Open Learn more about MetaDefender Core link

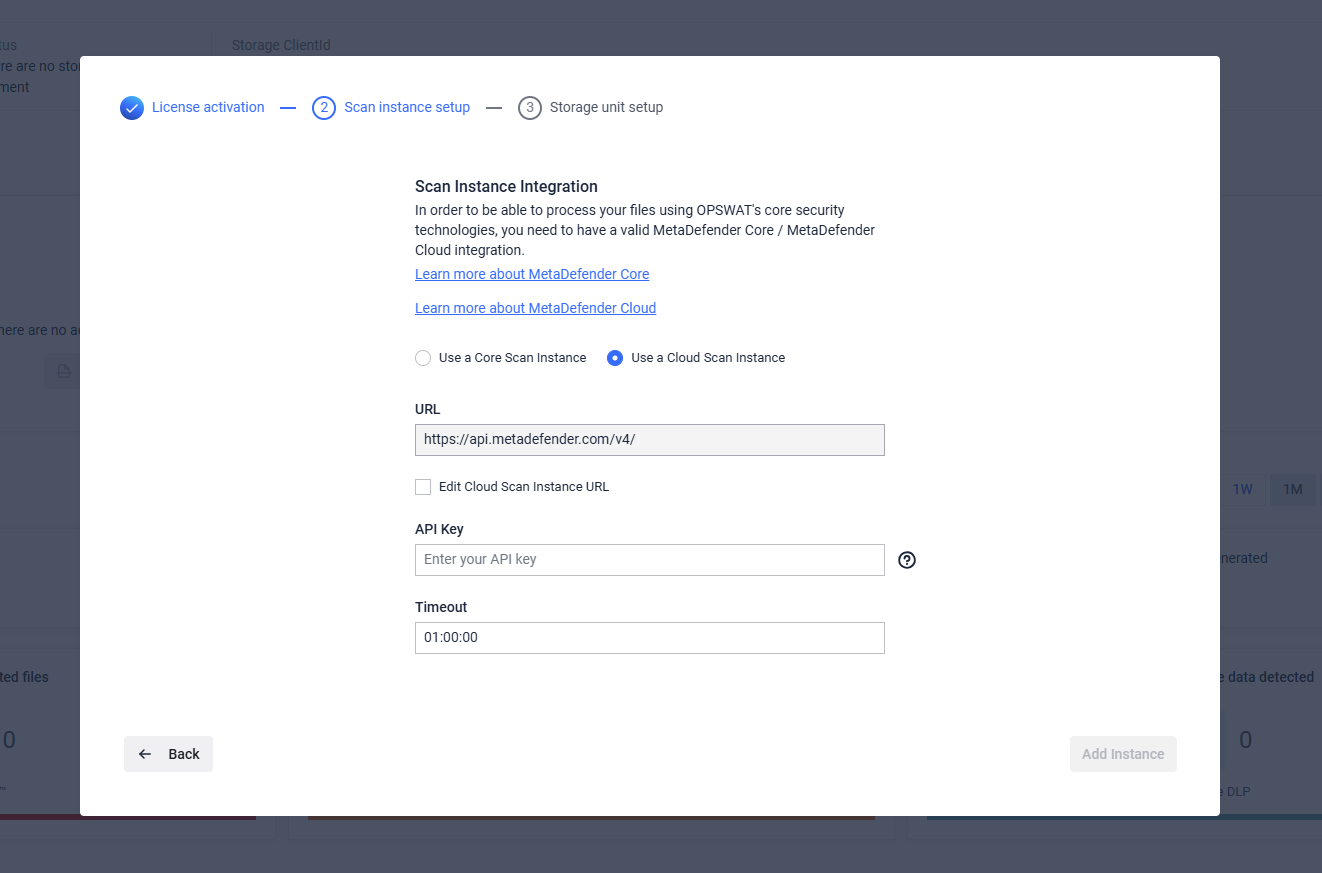[x=532, y=274]
